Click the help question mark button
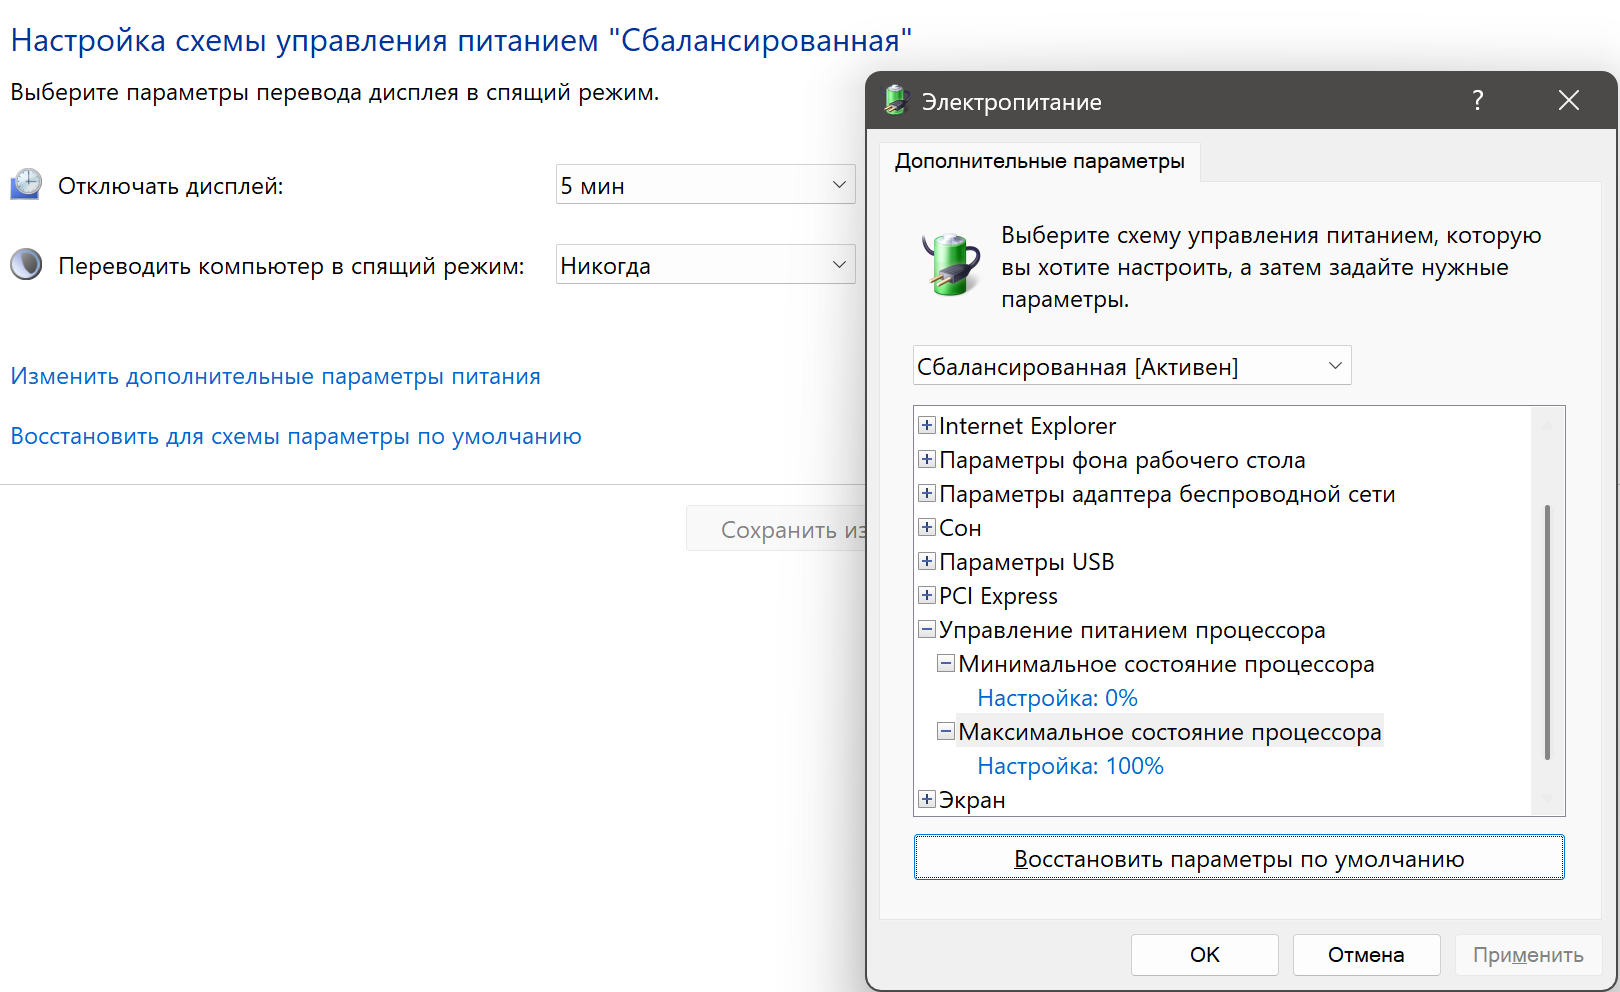 pos(1477,101)
